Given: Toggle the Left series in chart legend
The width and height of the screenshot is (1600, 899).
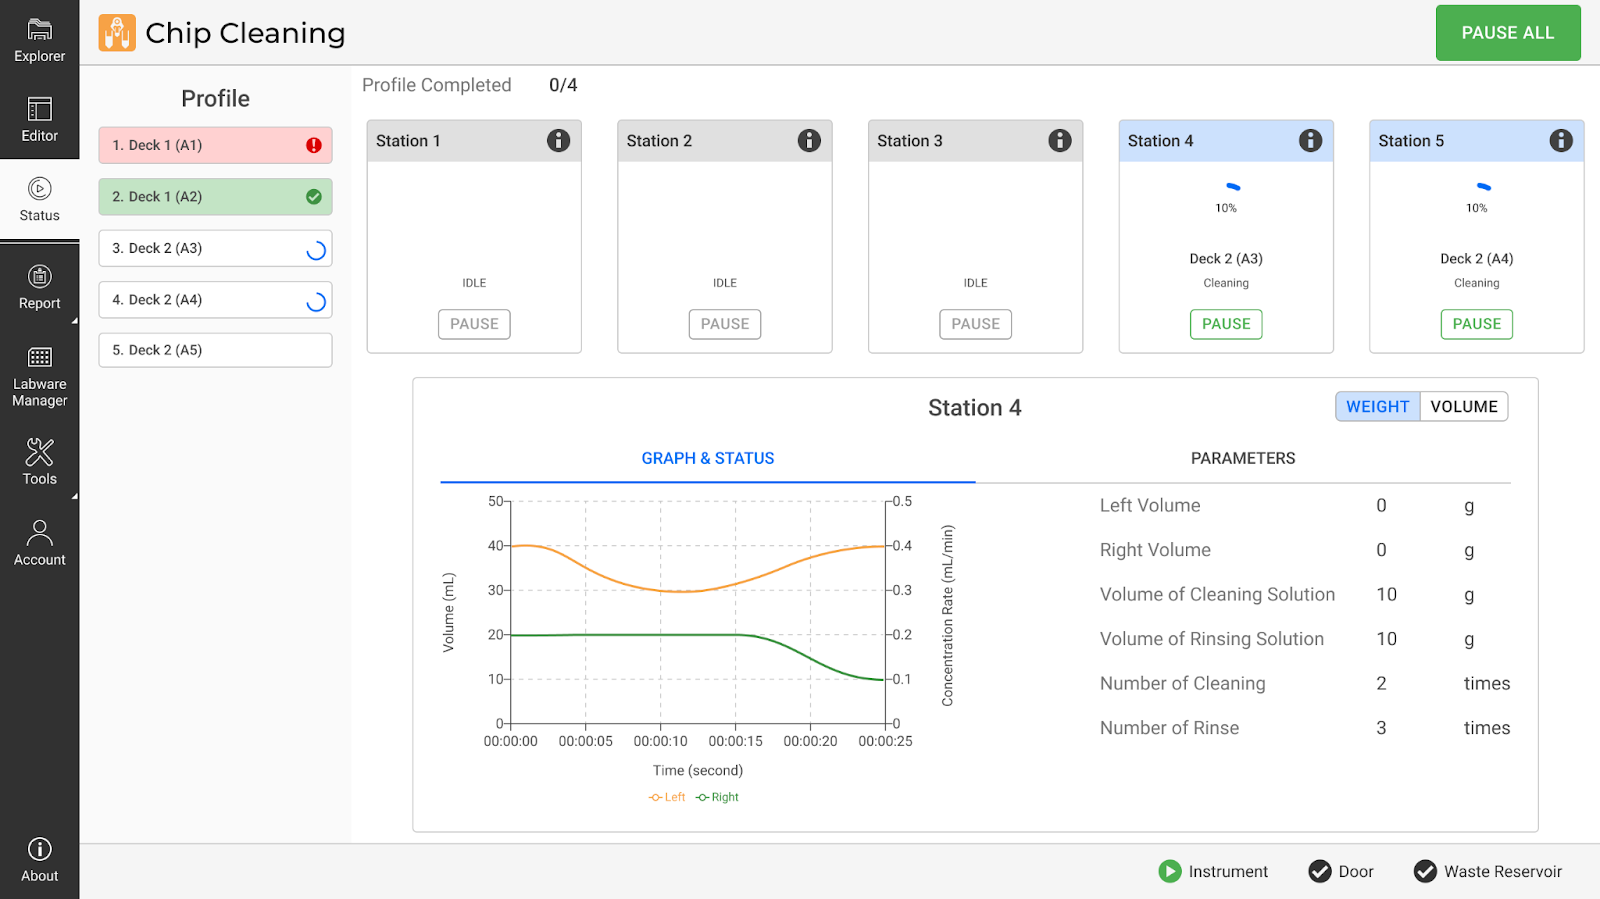Looking at the screenshot, I should (x=667, y=797).
